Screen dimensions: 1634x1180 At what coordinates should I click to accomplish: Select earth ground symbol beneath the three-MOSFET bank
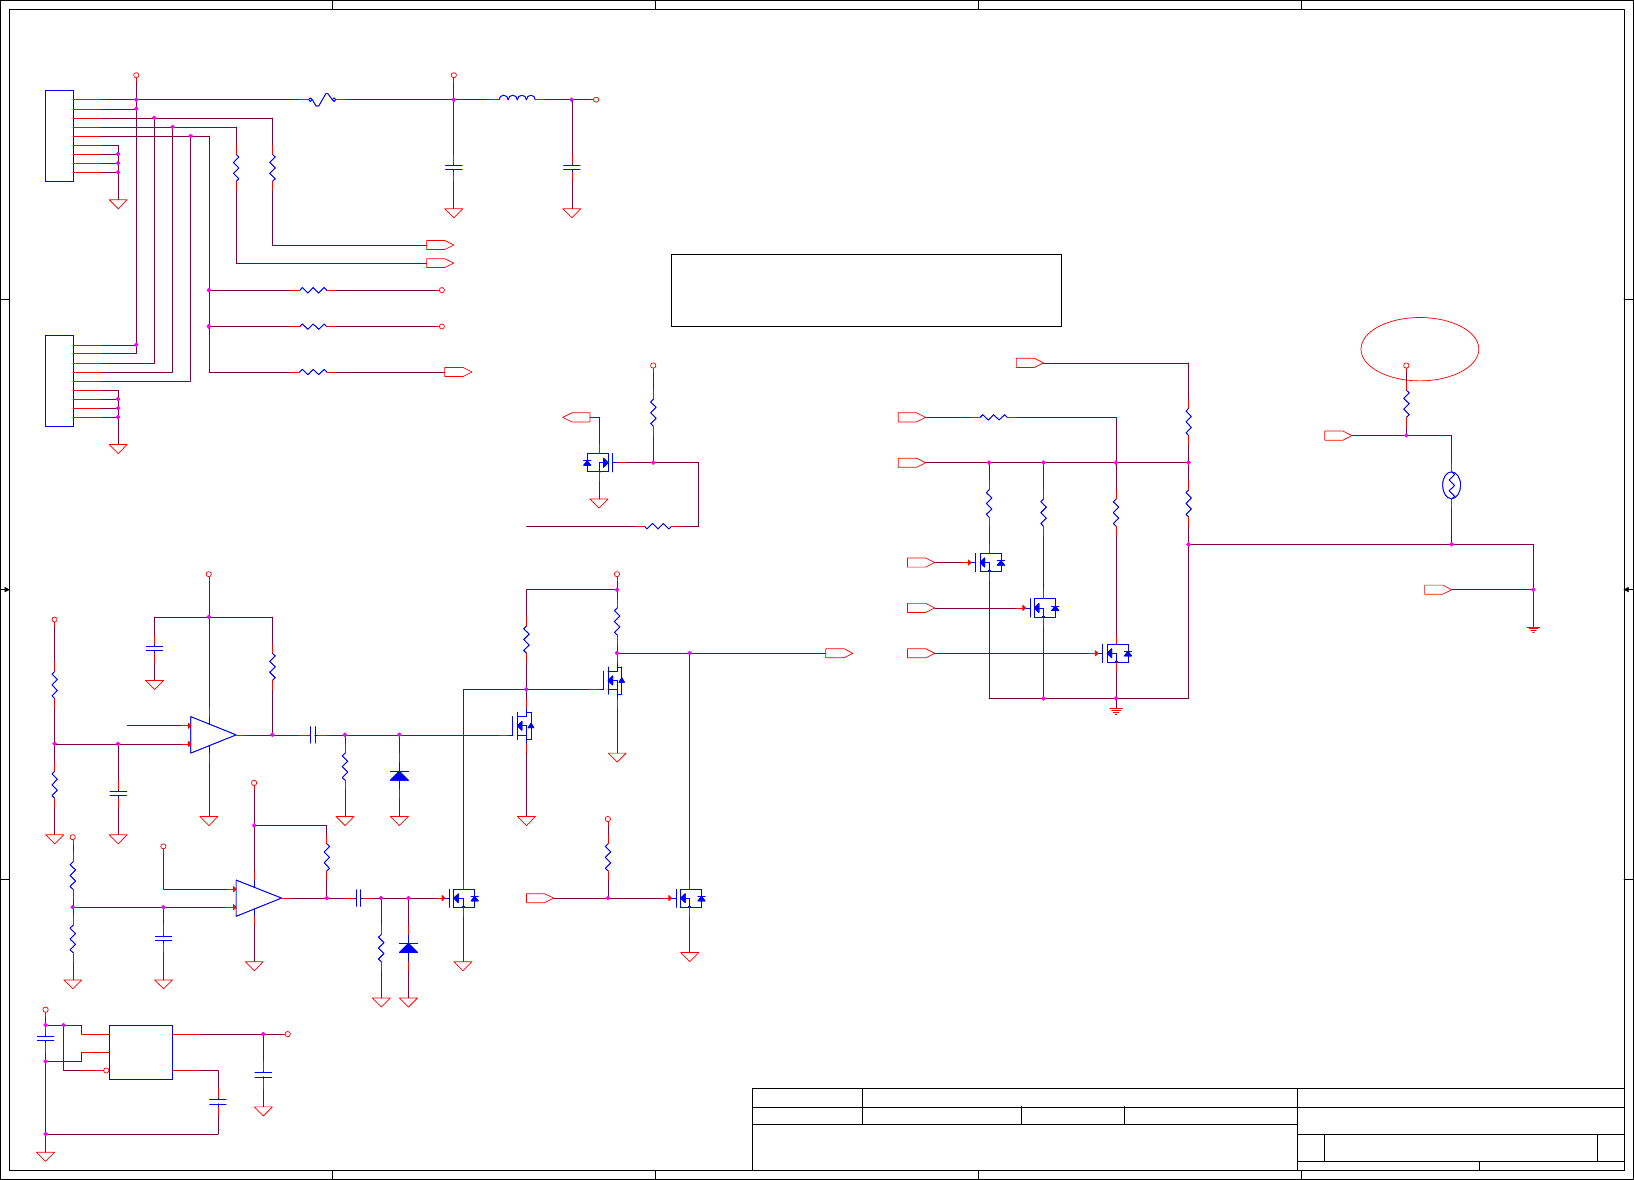(x=1116, y=711)
